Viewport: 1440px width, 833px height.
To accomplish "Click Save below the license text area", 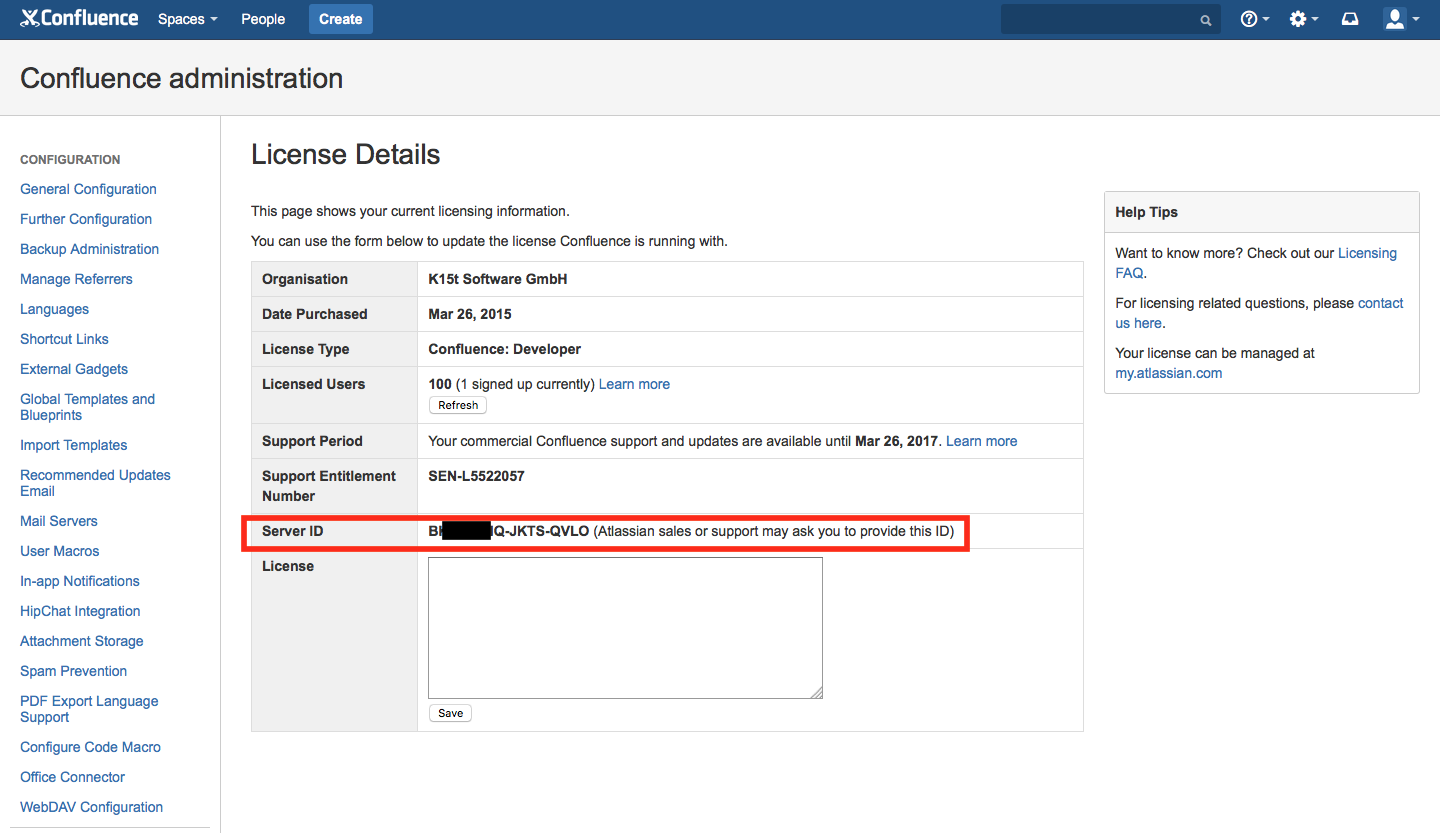I will pyautogui.click(x=450, y=713).
